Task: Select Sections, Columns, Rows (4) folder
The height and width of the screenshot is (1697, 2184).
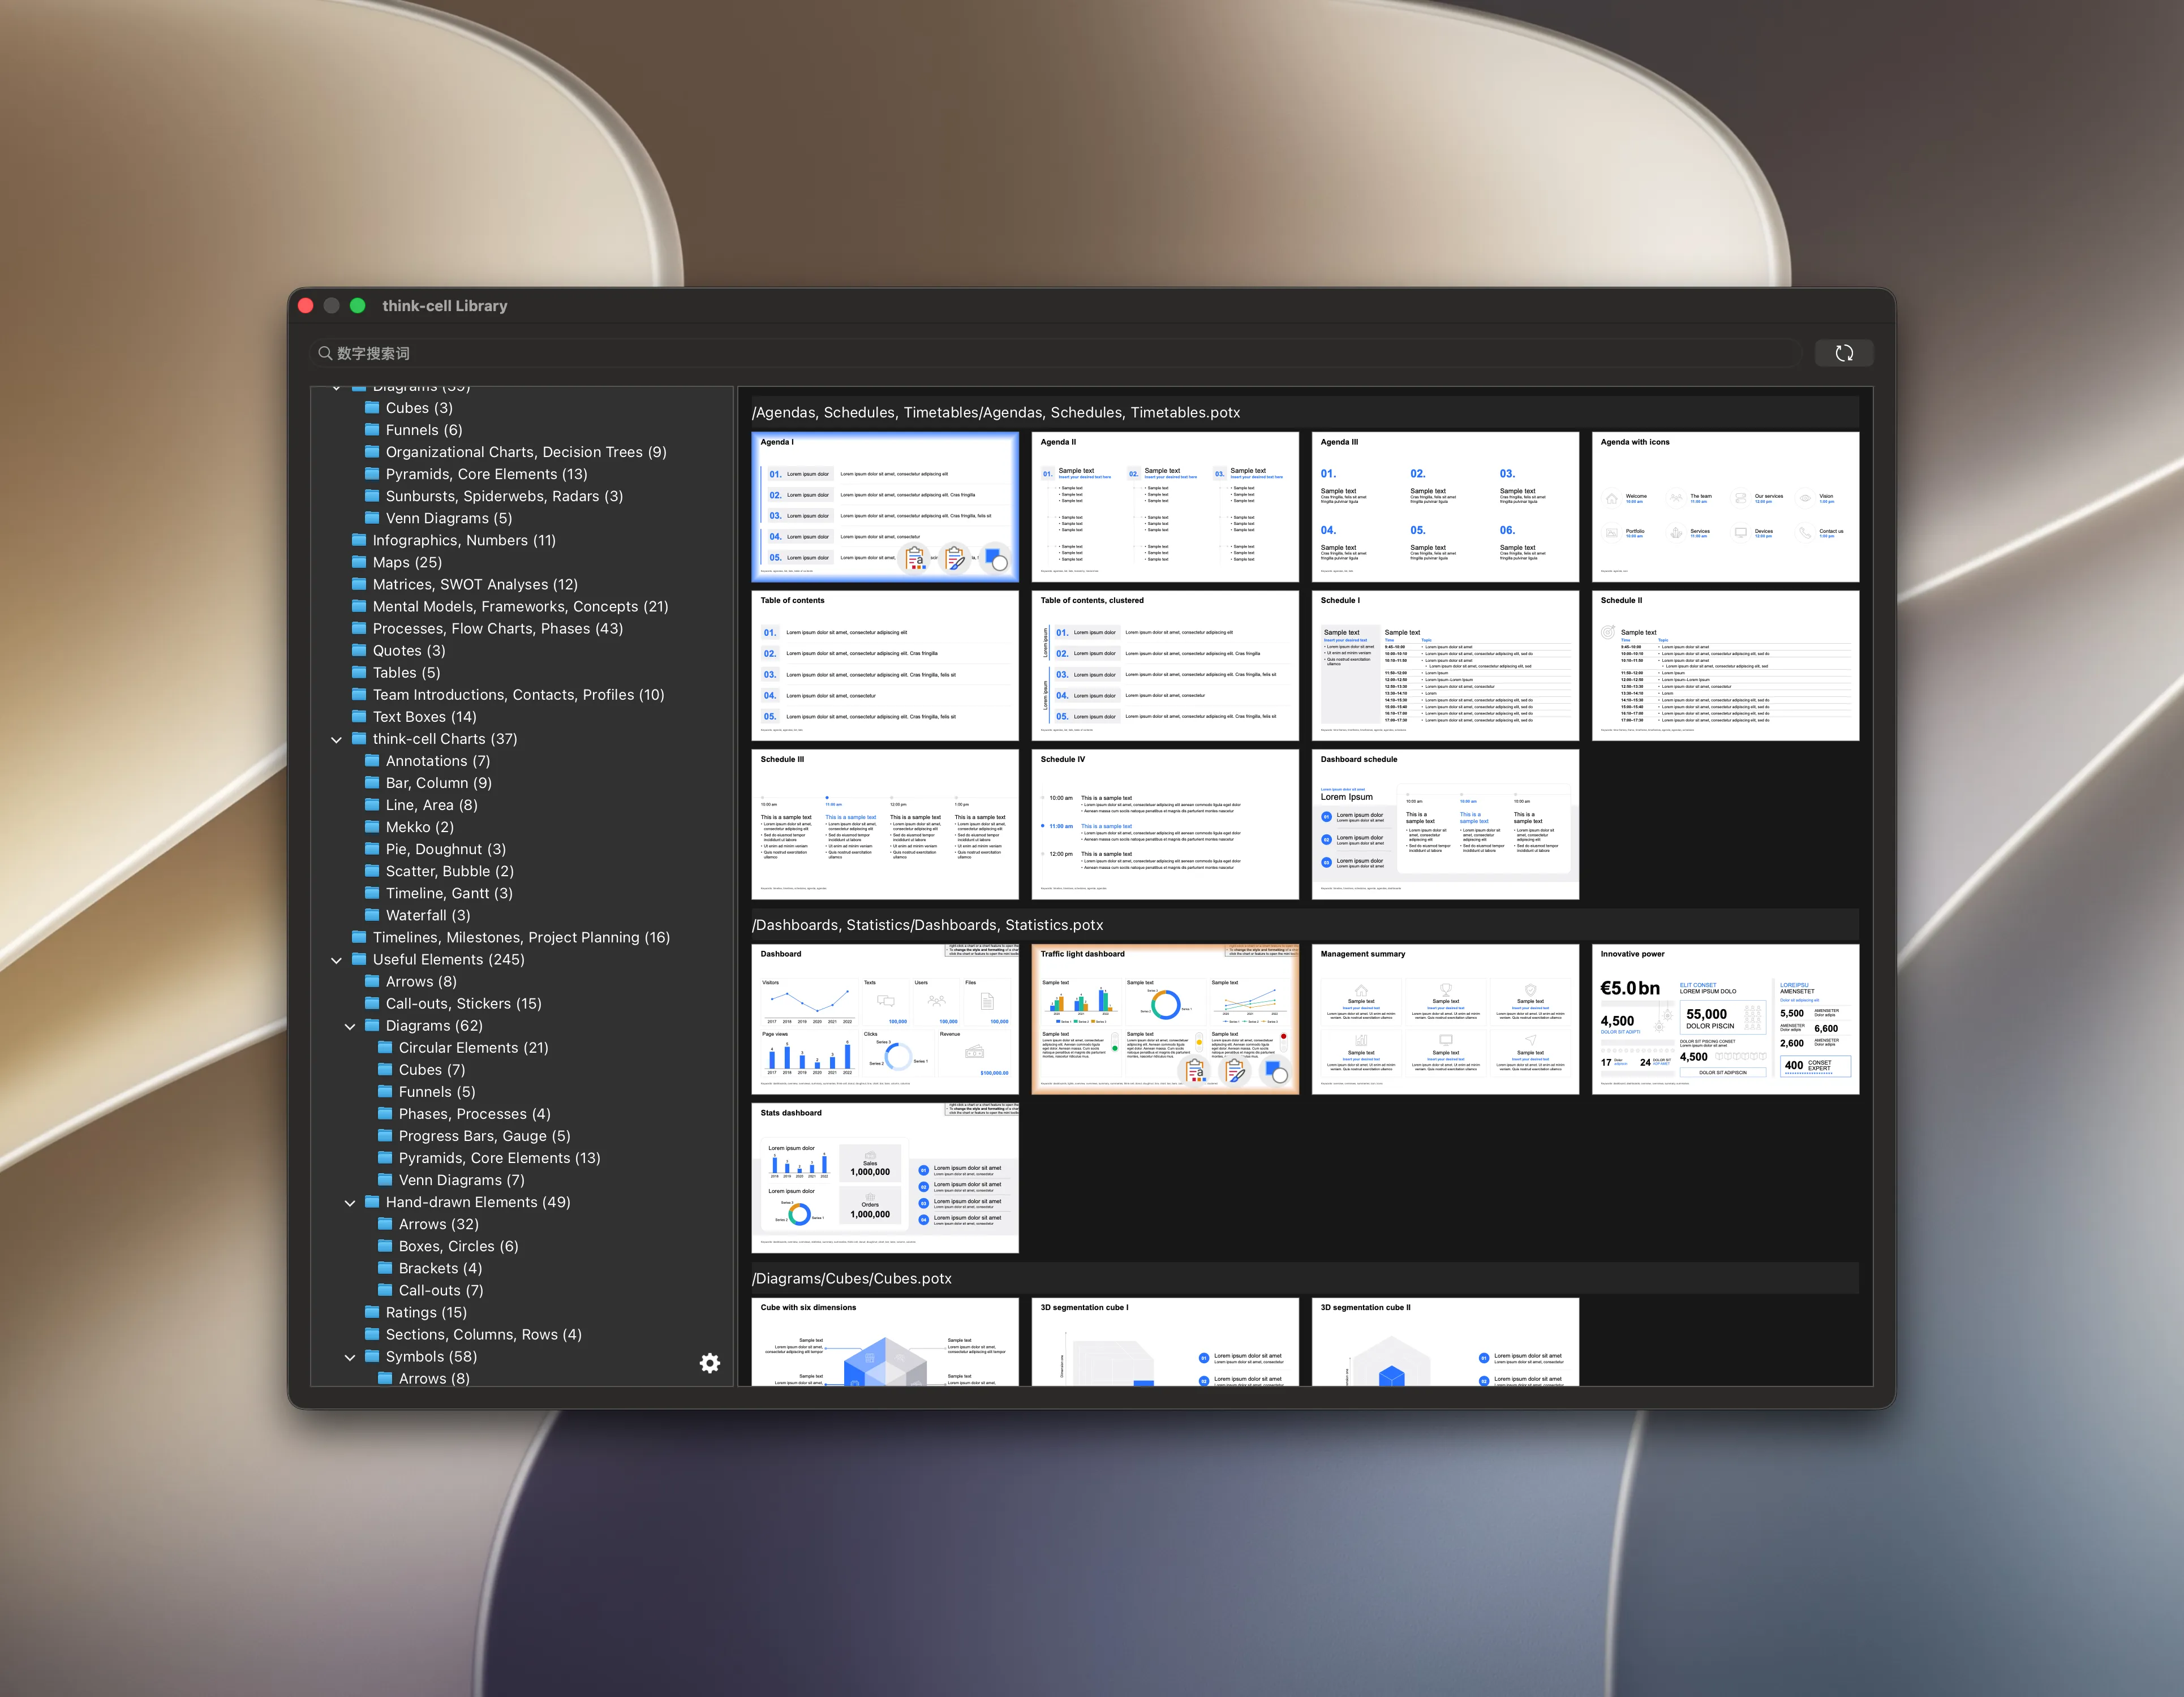Action: point(483,1334)
